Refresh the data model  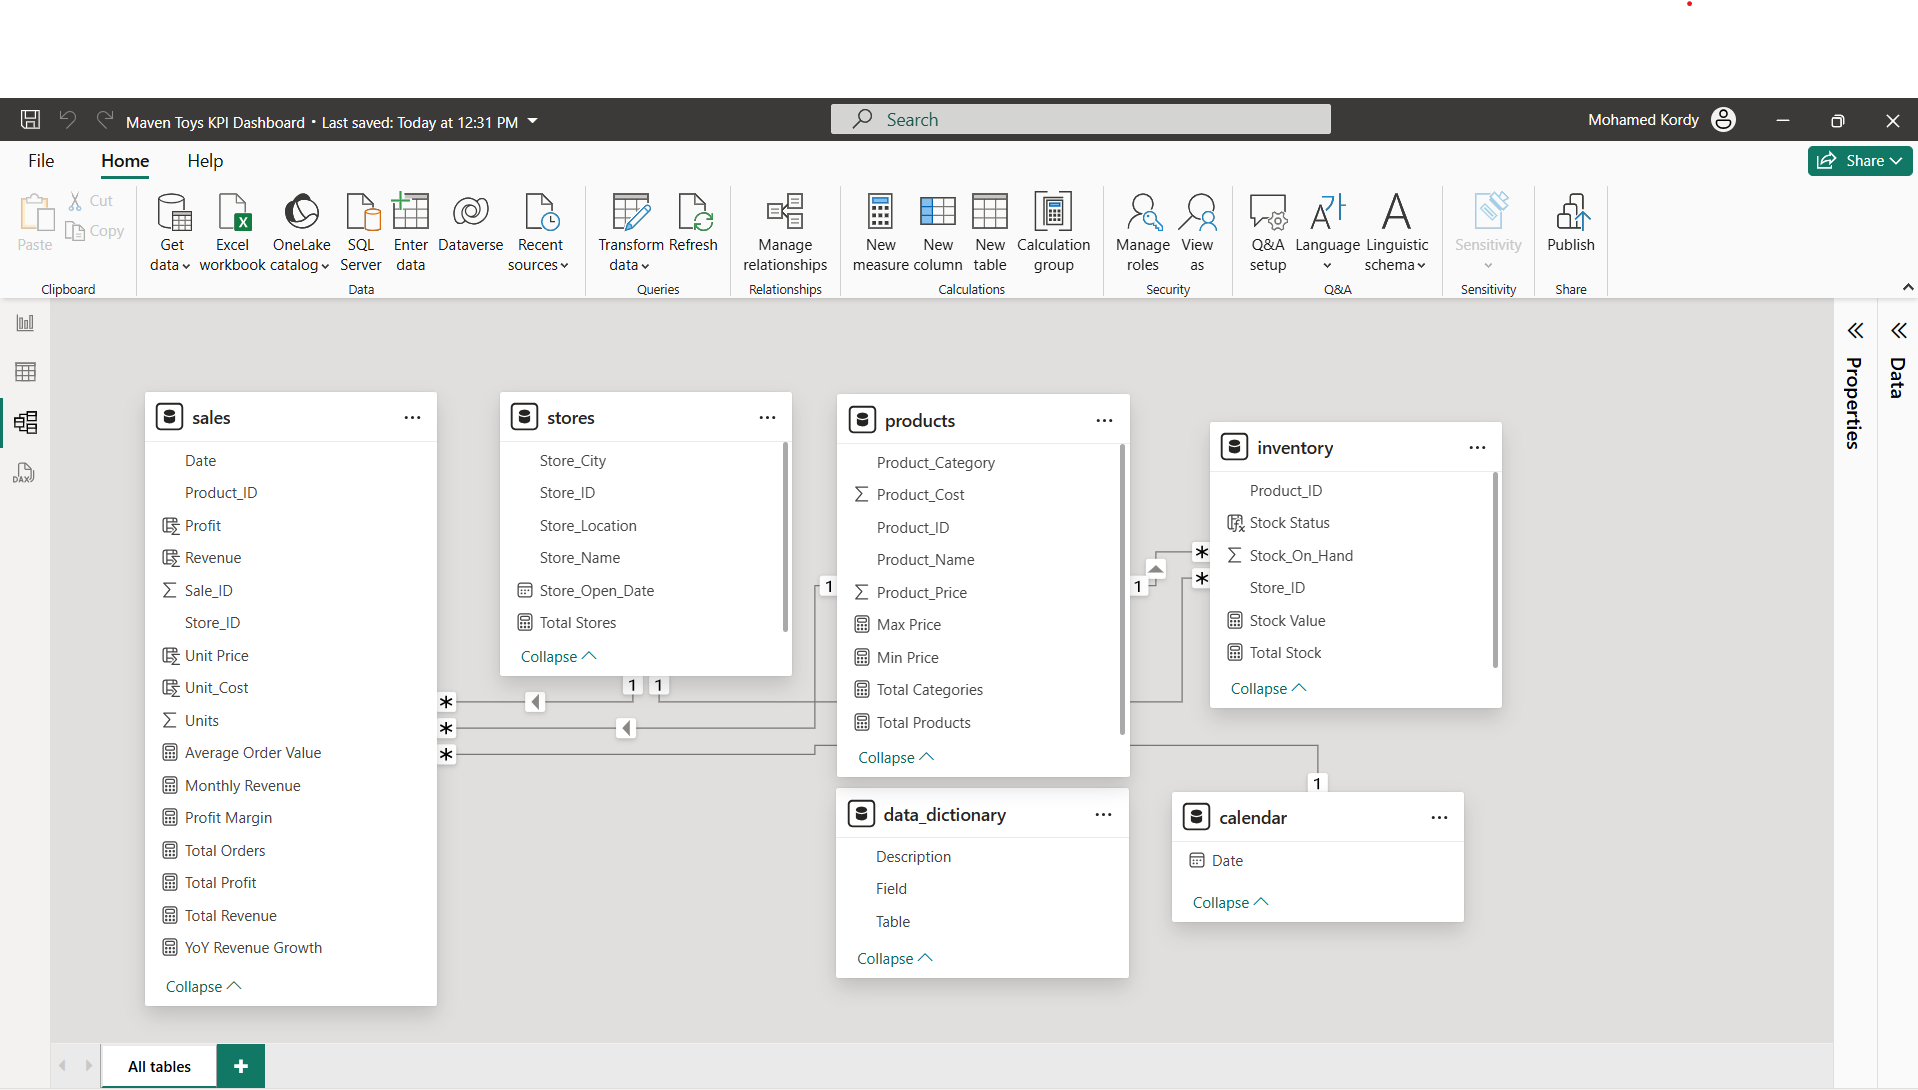(693, 222)
